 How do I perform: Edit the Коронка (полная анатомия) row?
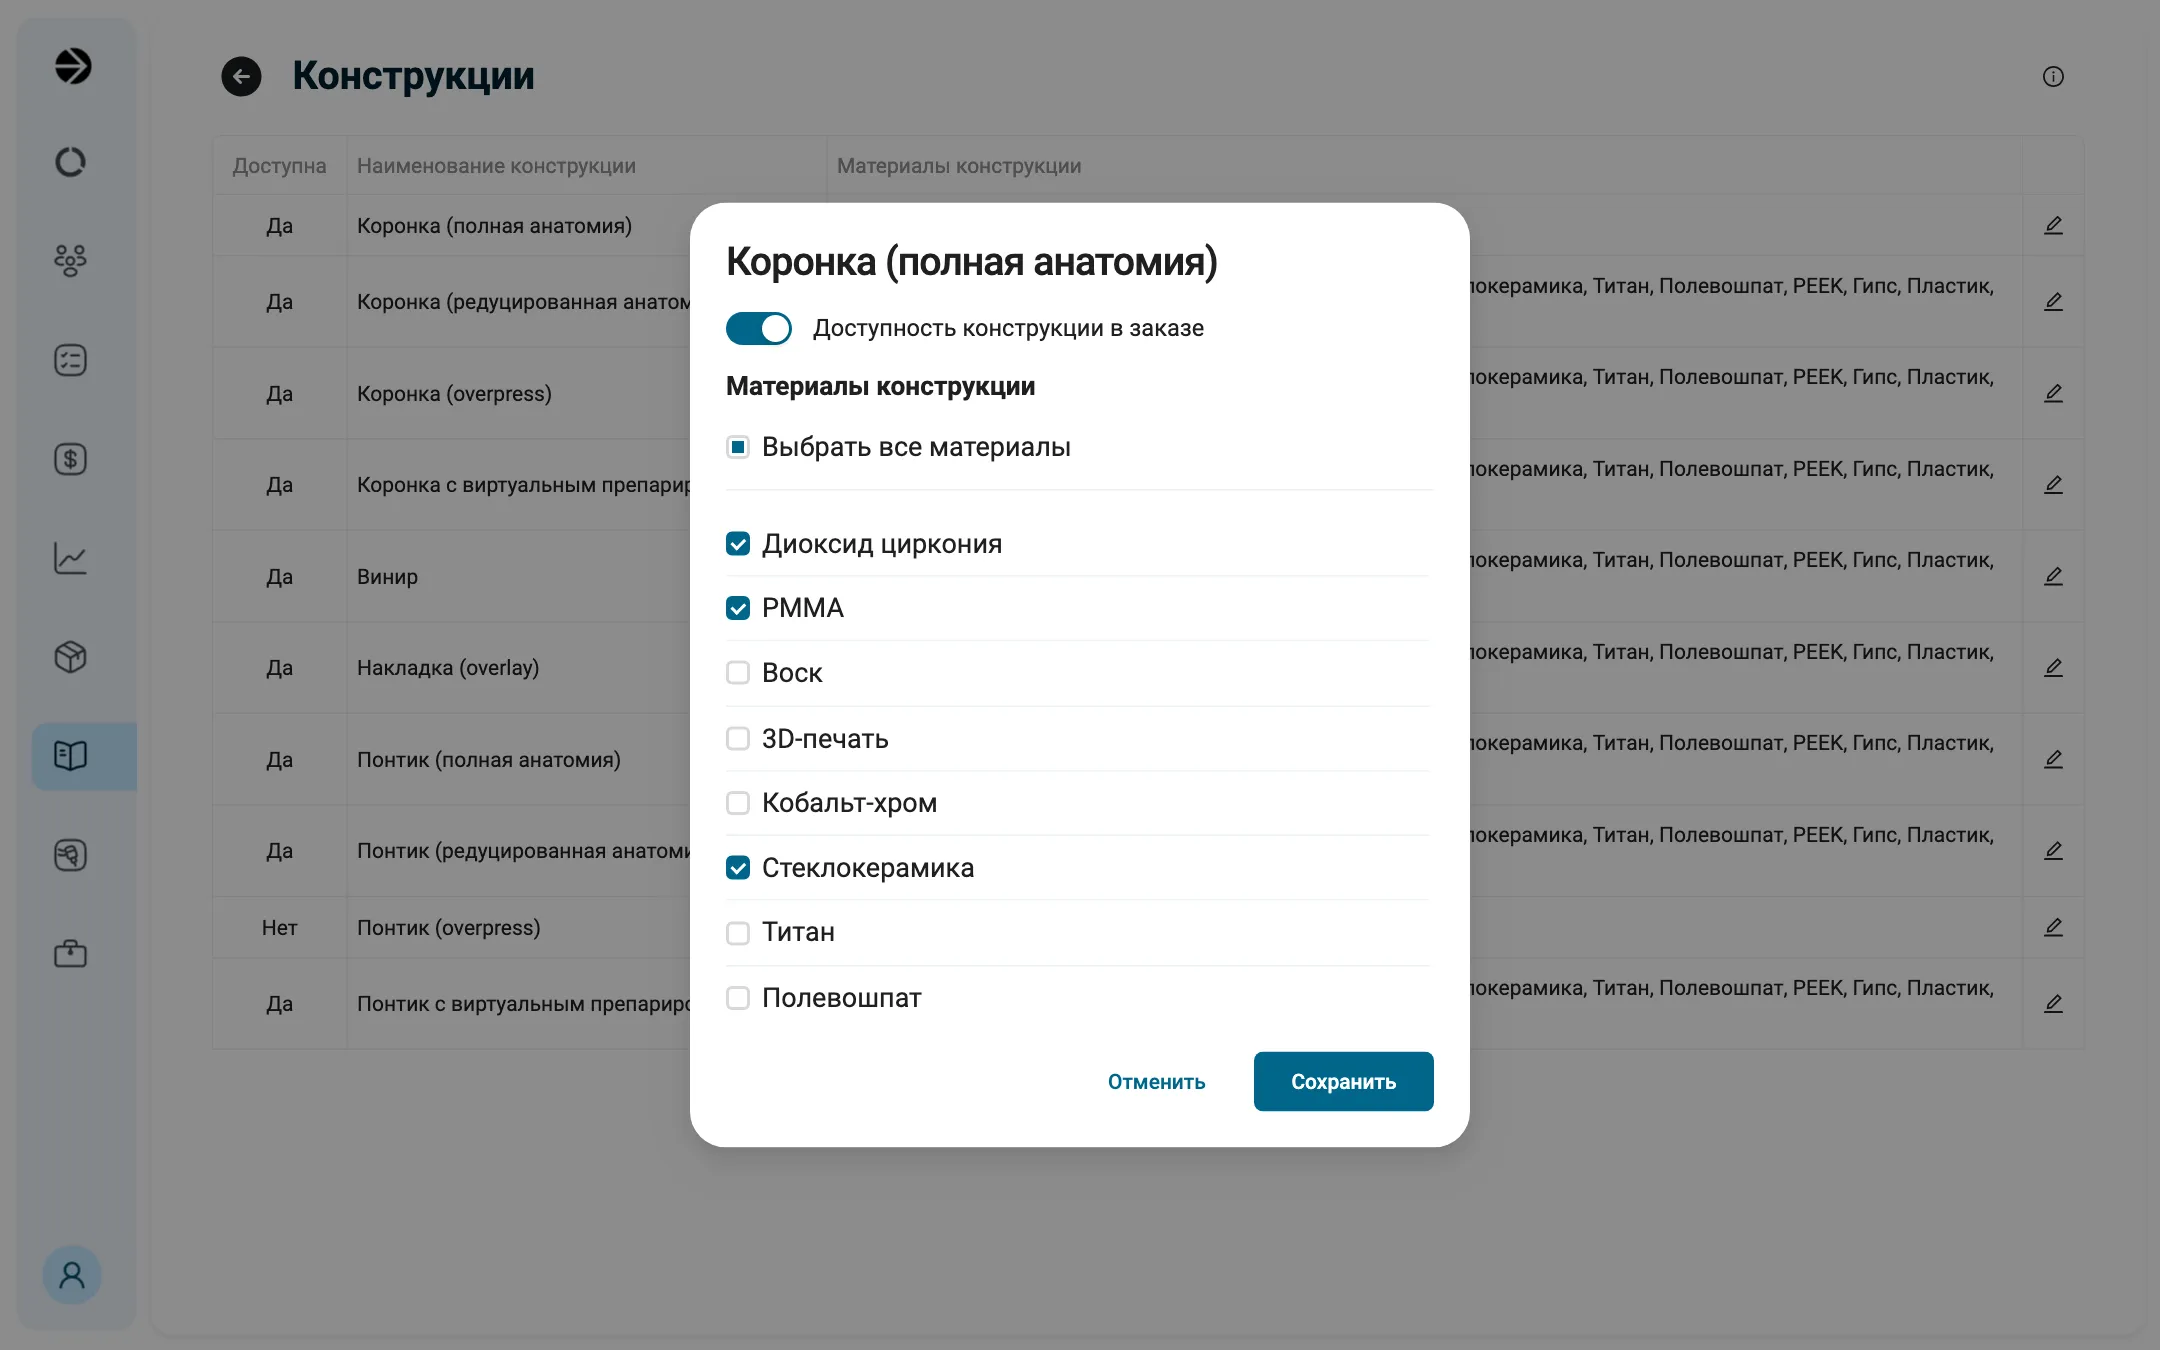[2053, 226]
